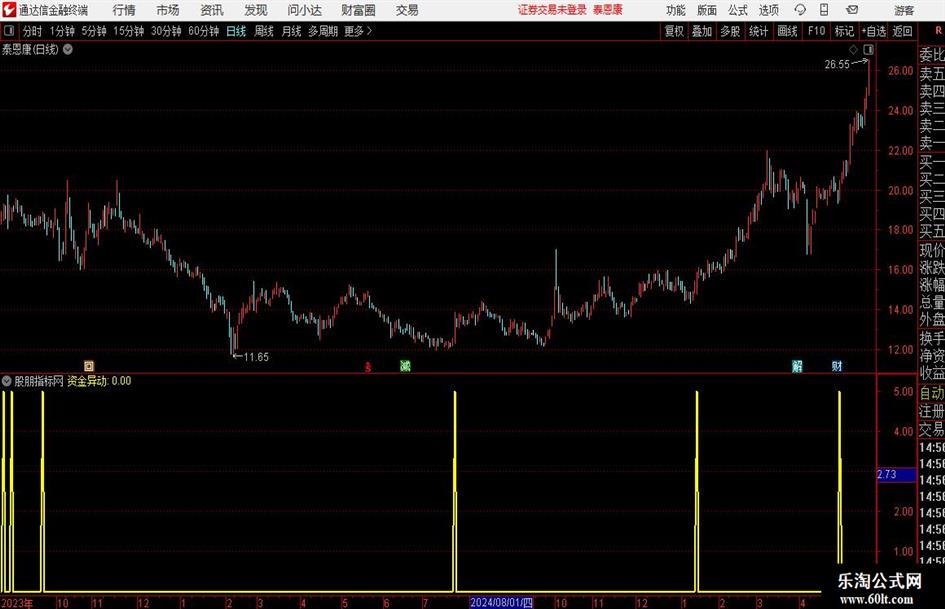Click the green 减 event marker
This screenshot has height=609, width=945.
[x=406, y=366]
